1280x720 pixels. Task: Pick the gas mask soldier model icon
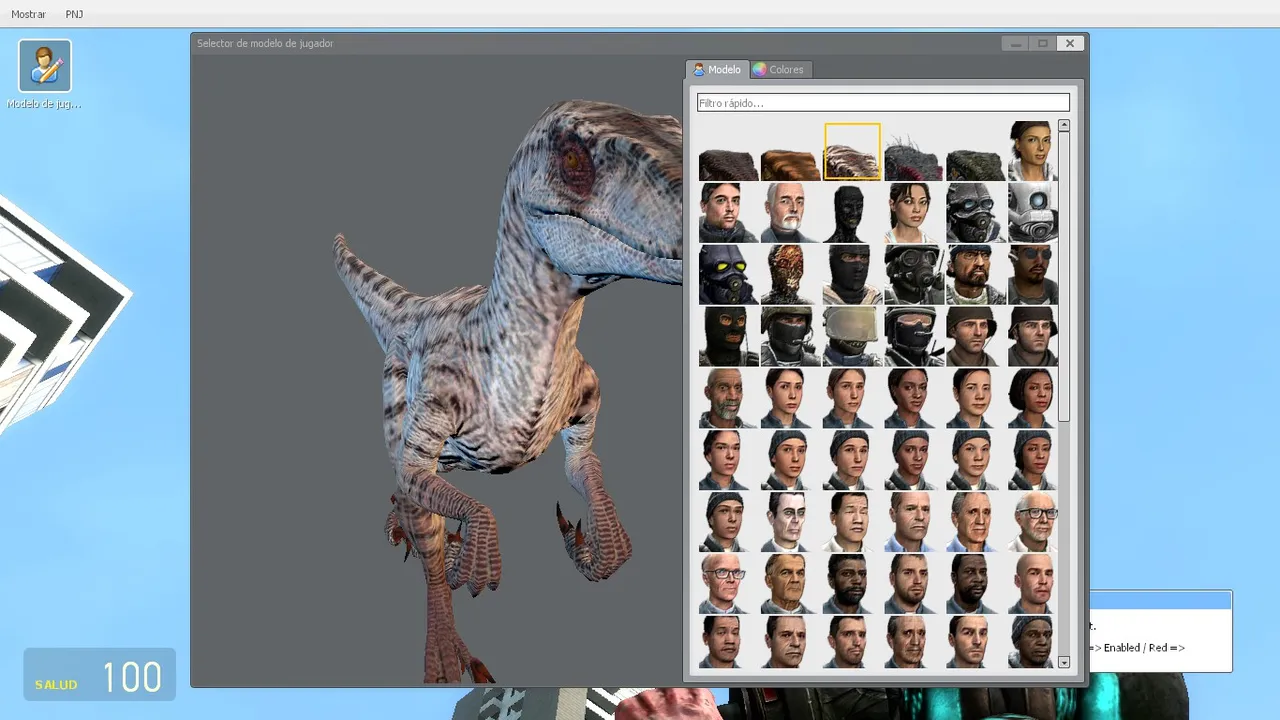[914, 275]
